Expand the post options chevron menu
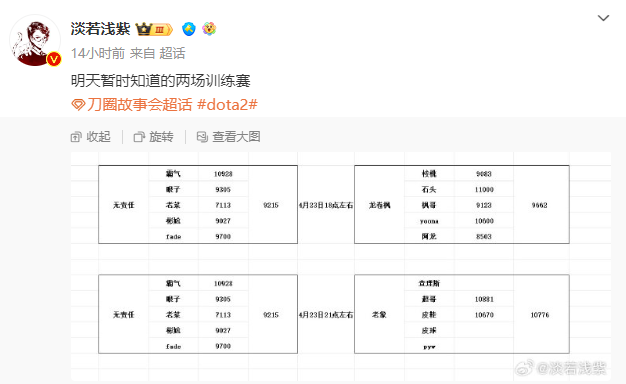The image size is (626, 384). coord(603,18)
